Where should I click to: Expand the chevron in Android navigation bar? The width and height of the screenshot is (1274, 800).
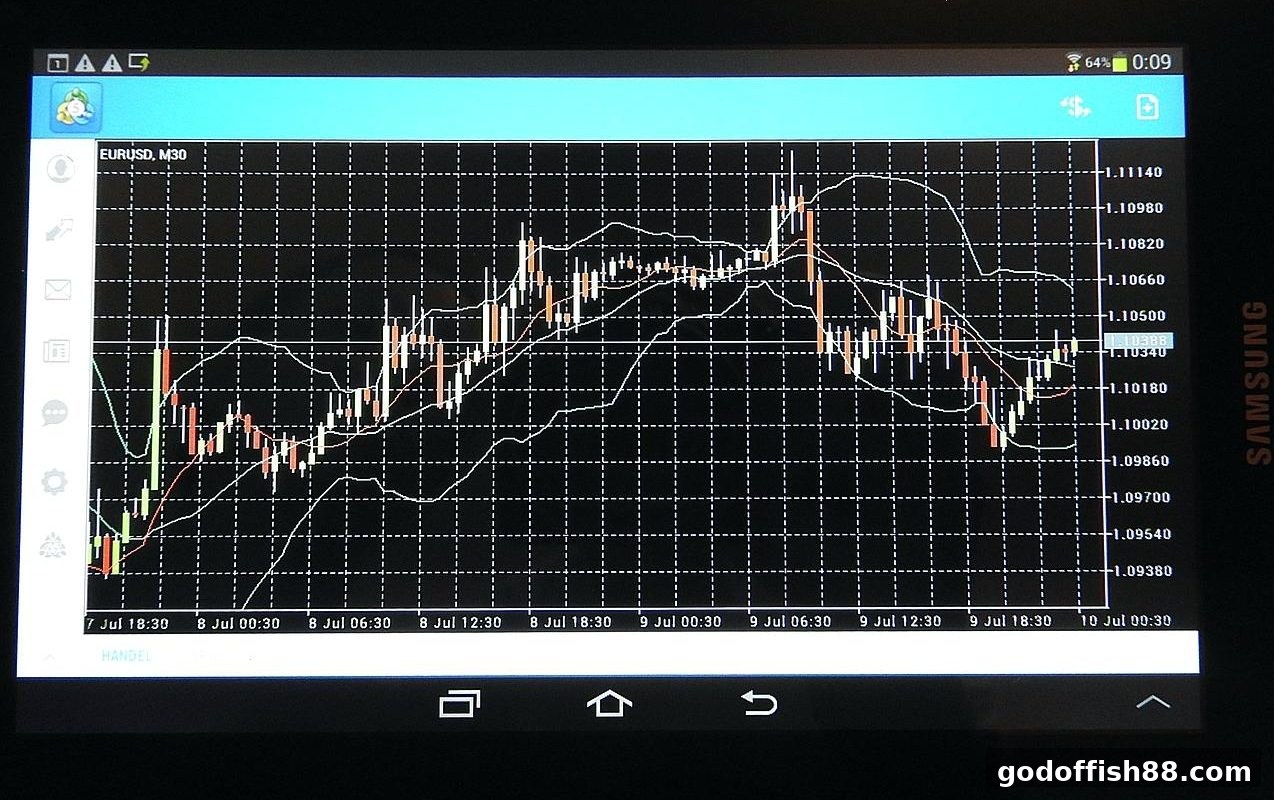click(1153, 702)
